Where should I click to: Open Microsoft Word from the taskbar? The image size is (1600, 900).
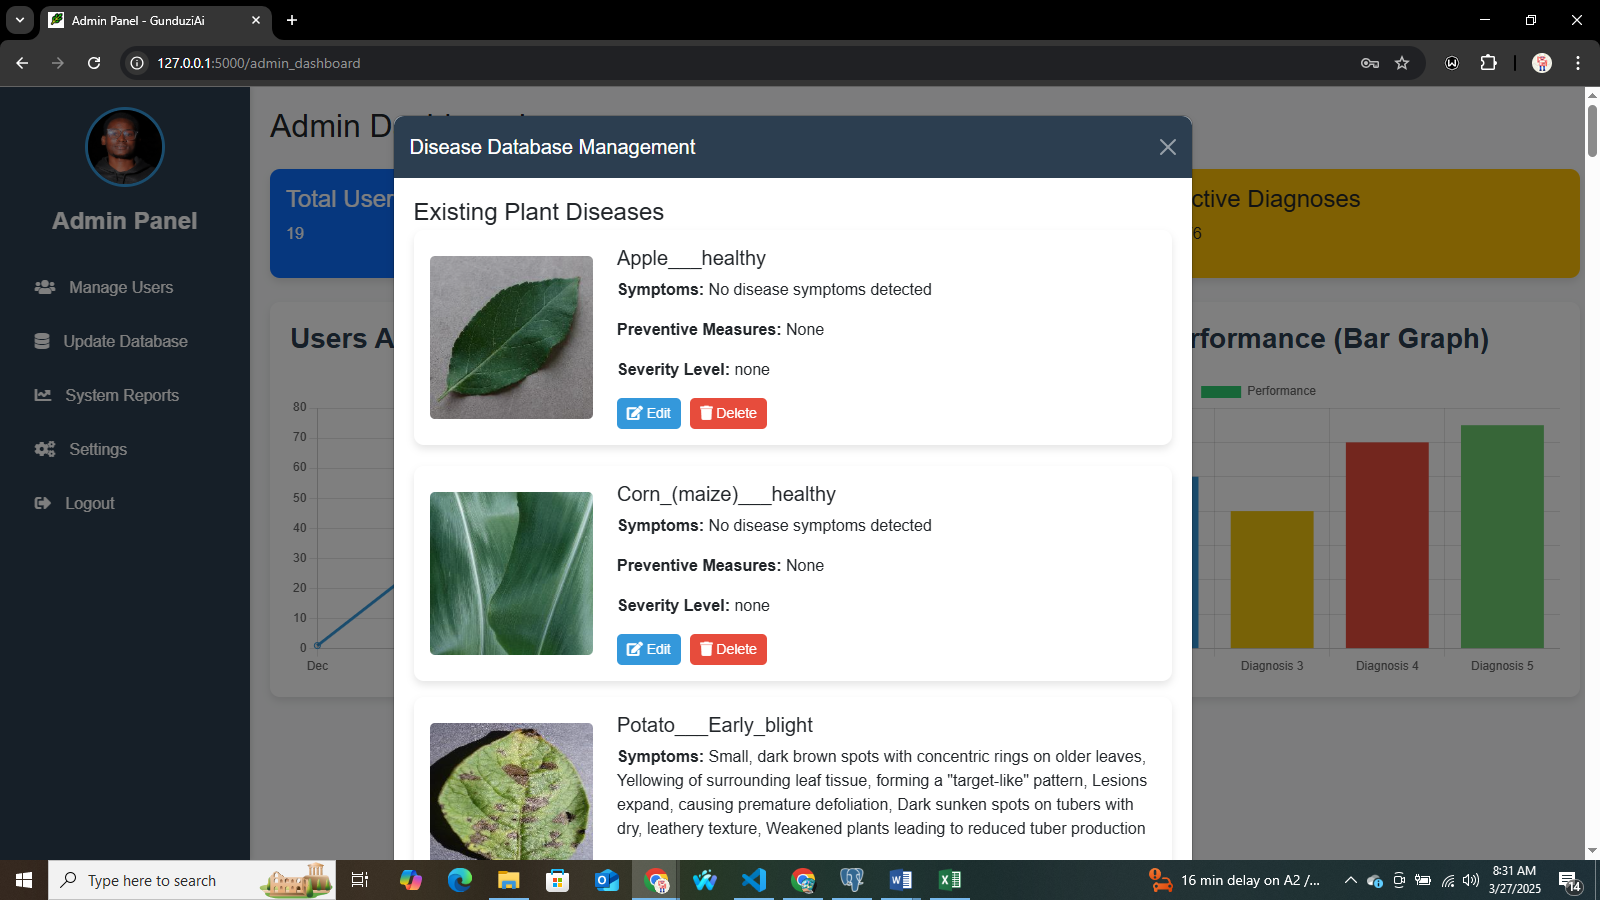901,880
